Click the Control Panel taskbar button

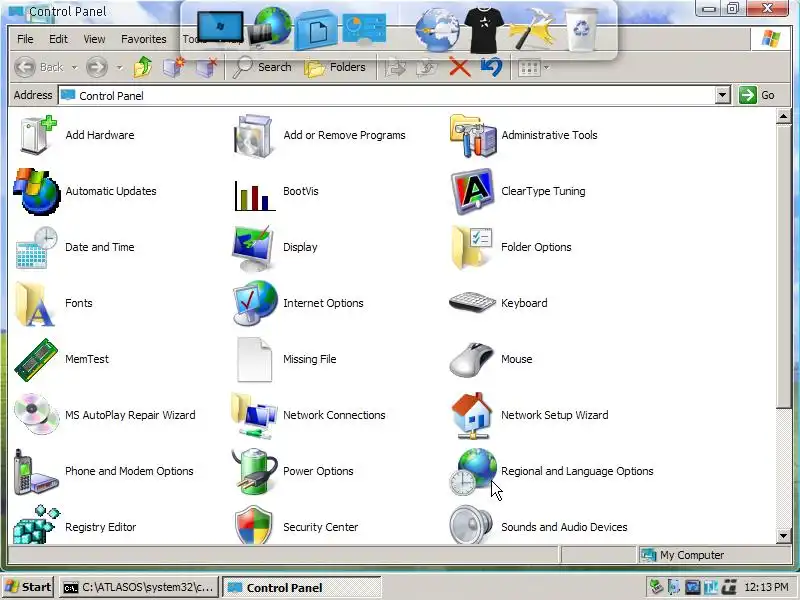point(302,587)
